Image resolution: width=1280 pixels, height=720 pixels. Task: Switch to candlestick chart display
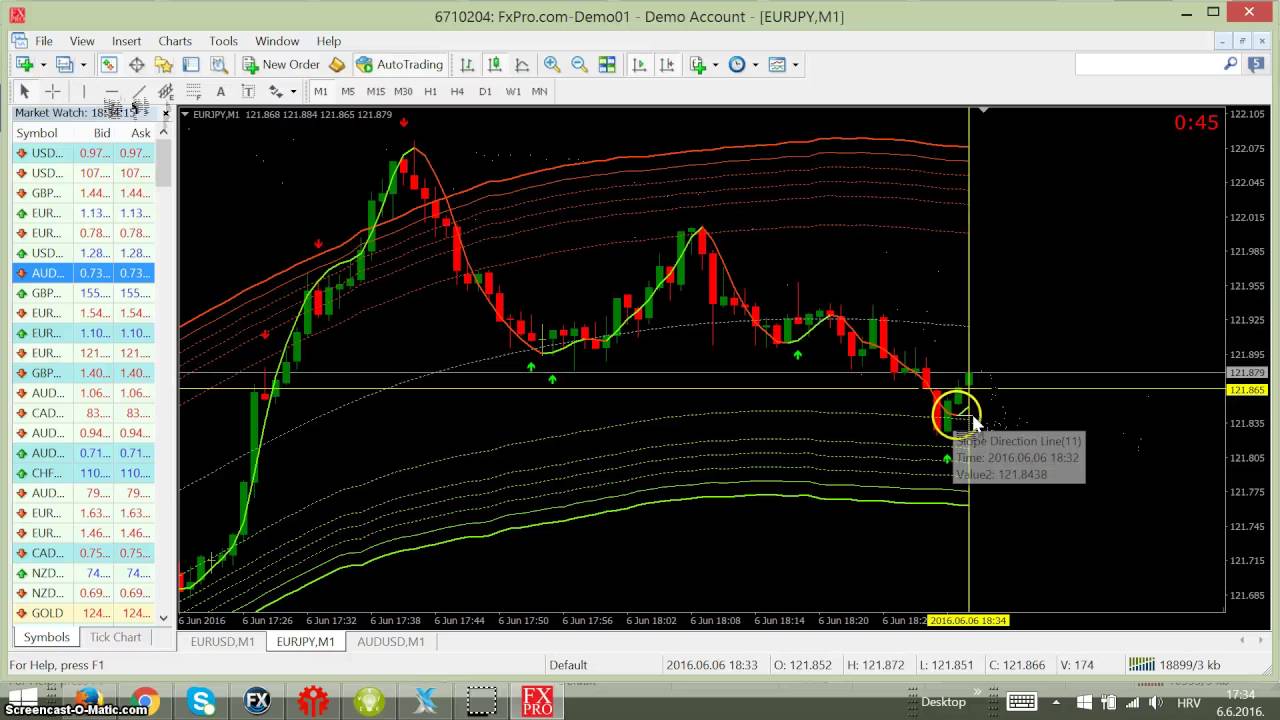click(494, 64)
